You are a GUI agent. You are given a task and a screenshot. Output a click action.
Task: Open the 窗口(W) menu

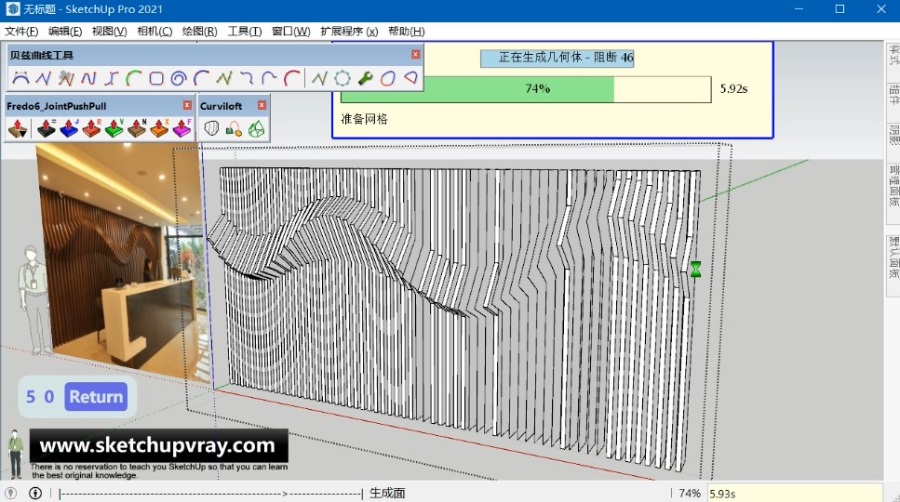pyautogui.click(x=291, y=32)
